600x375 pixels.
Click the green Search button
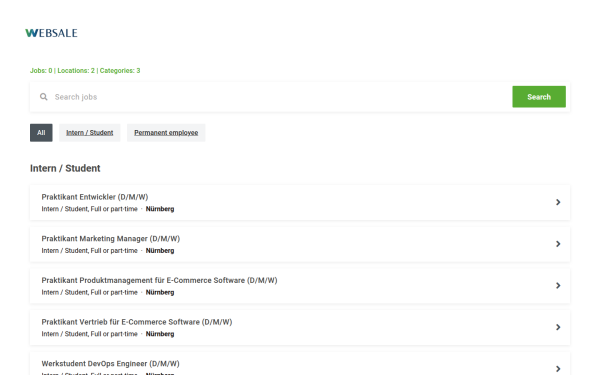click(x=539, y=97)
